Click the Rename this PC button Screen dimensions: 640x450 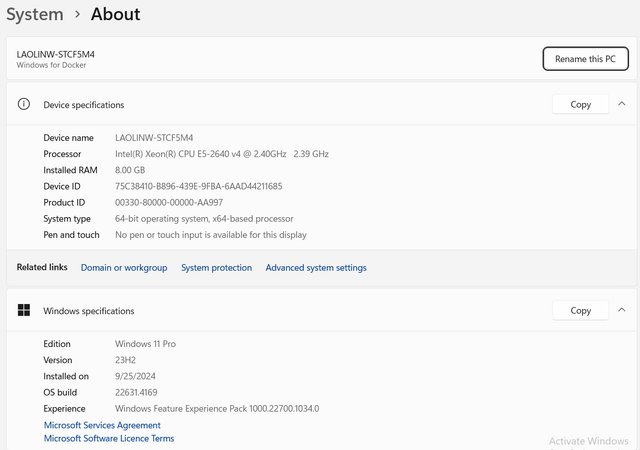585,59
